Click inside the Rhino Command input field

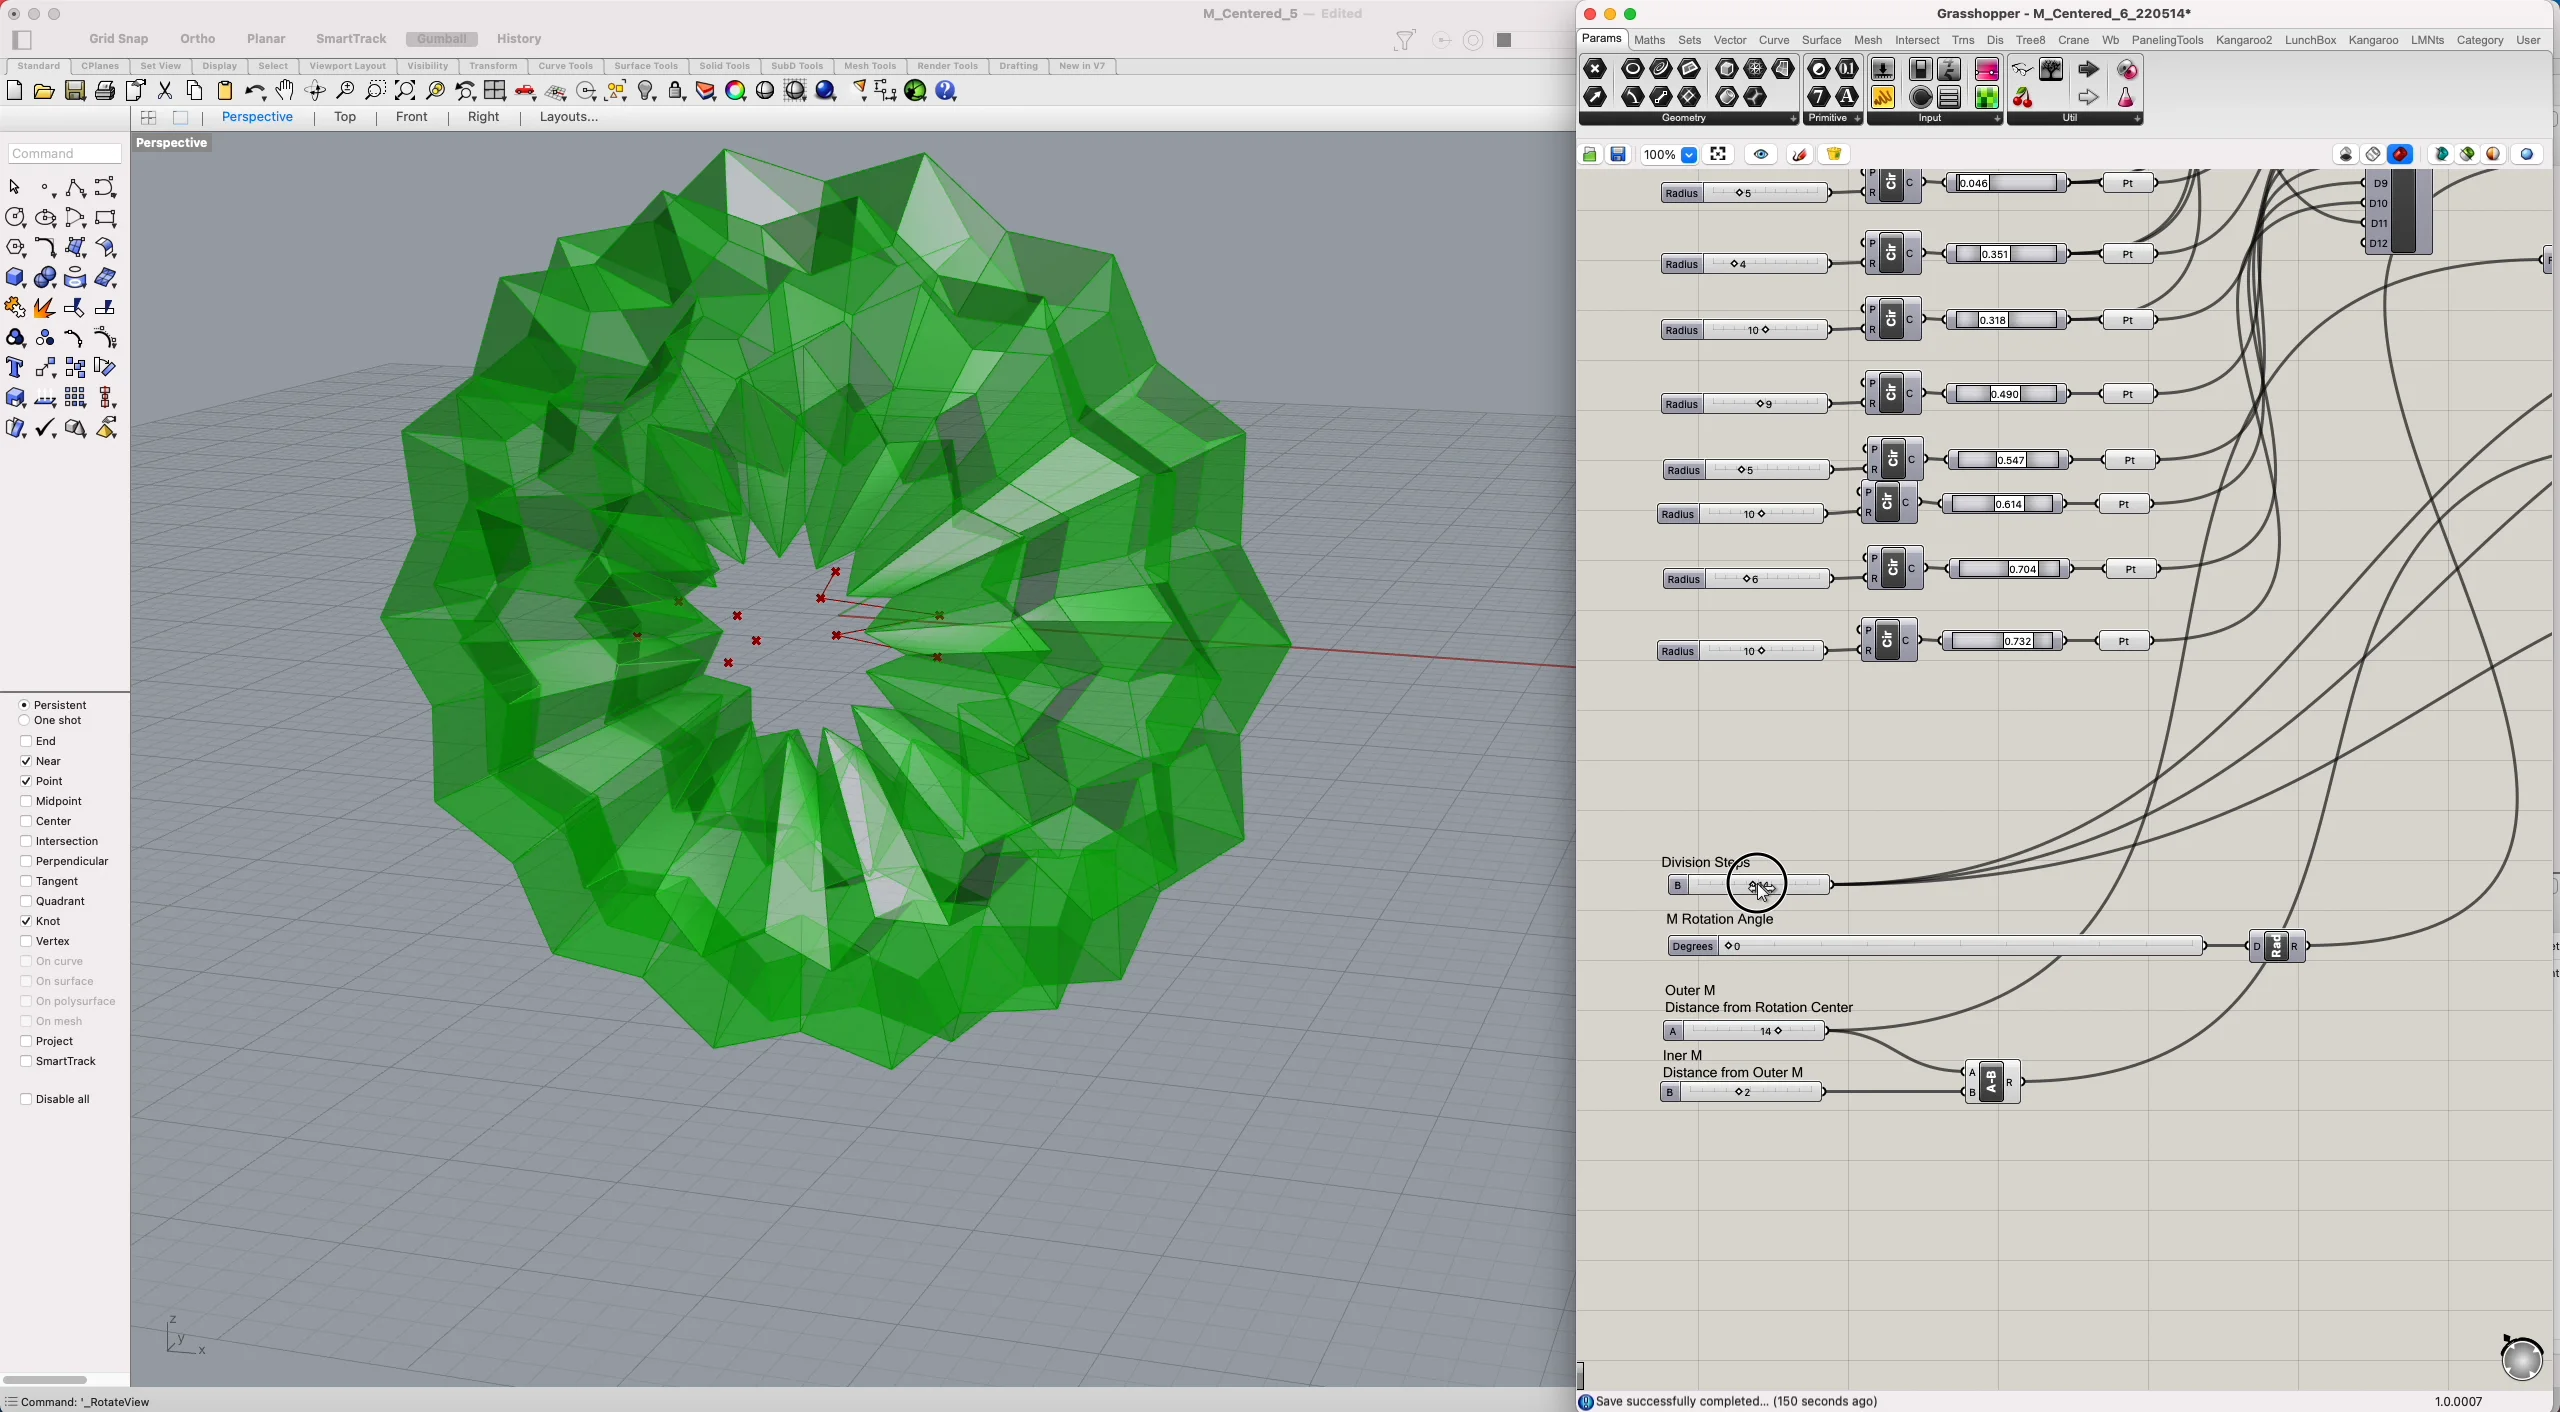(63, 153)
